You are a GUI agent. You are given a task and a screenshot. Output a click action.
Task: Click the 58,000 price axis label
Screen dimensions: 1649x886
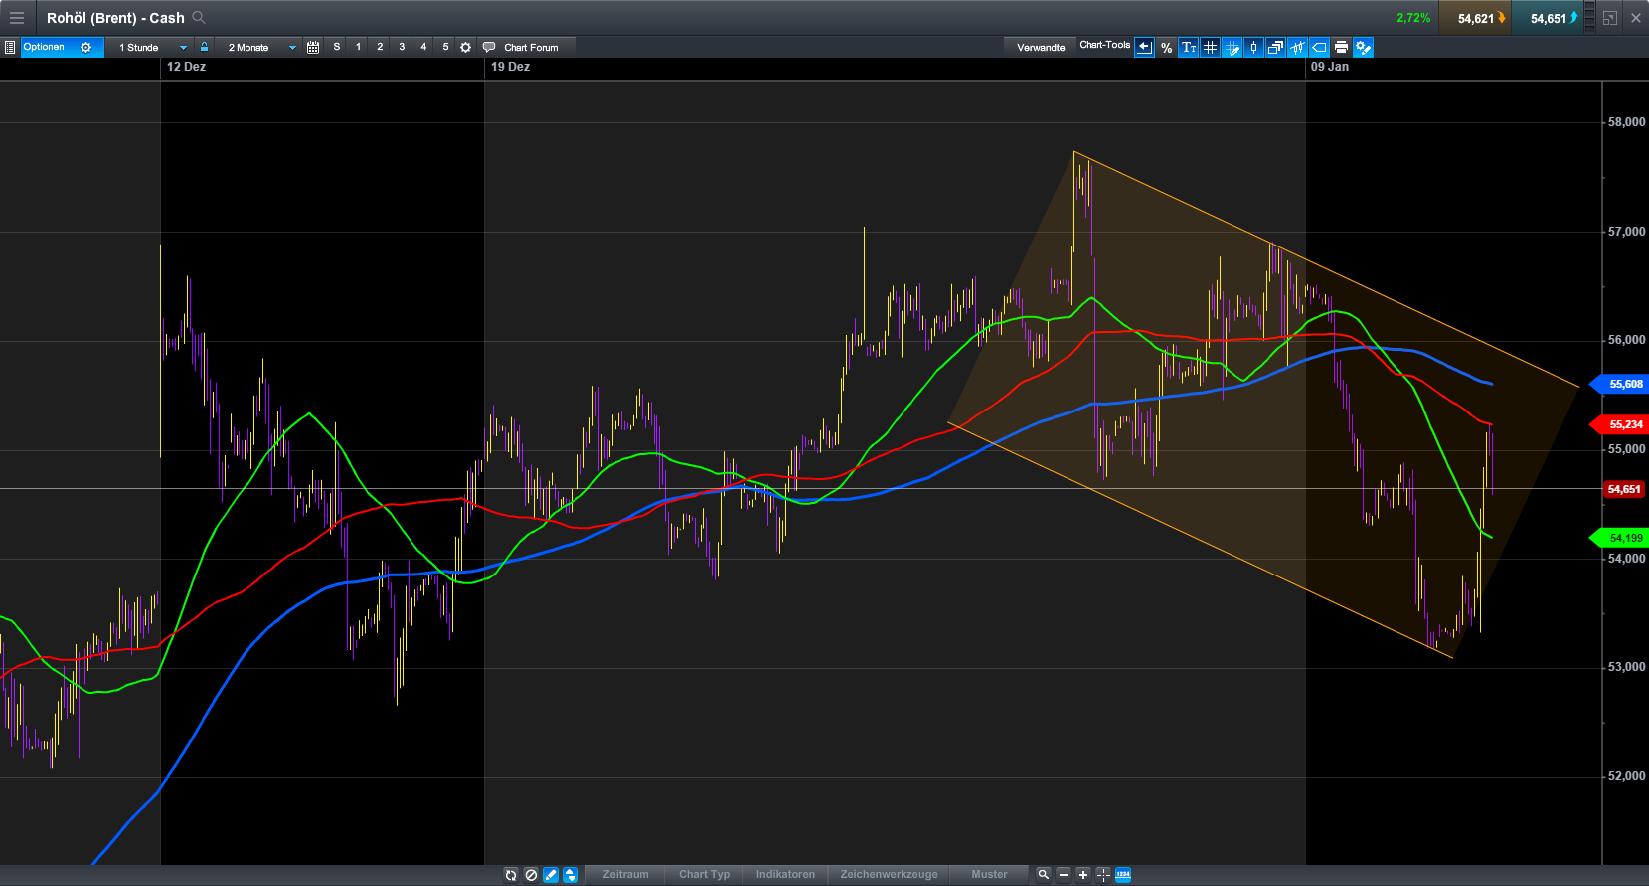click(x=1626, y=122)
